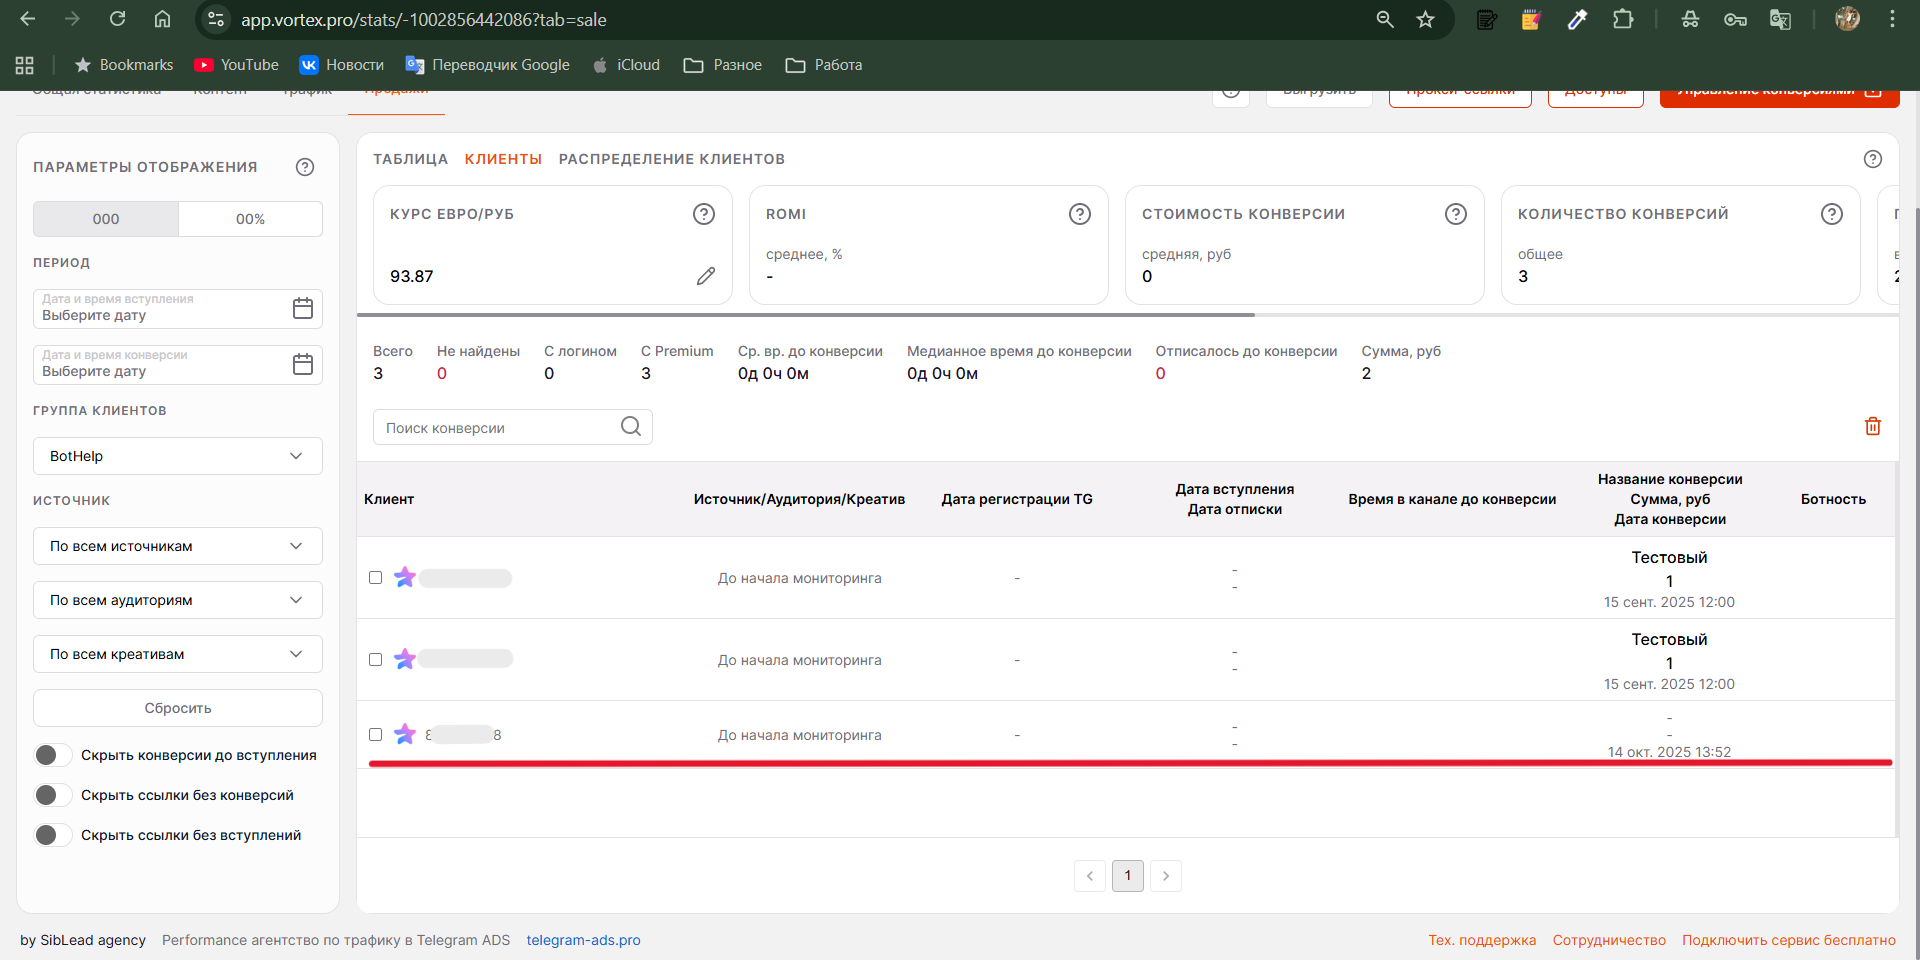The height and width of the screenshot is (960, 1920).
Task: Click help icon on conversion cost card
Action: click(1455, 214)
